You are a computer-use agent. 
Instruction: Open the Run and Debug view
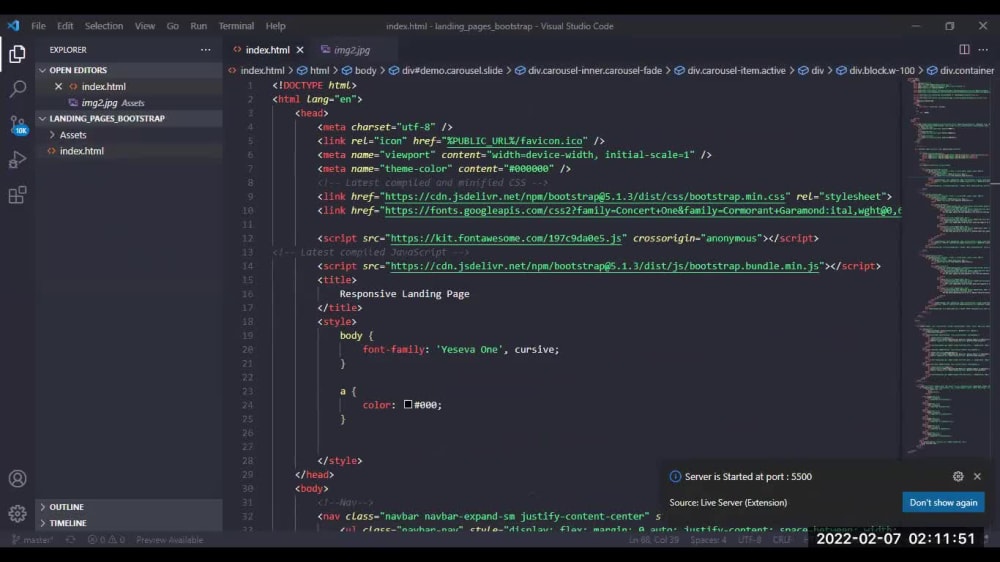17,159
